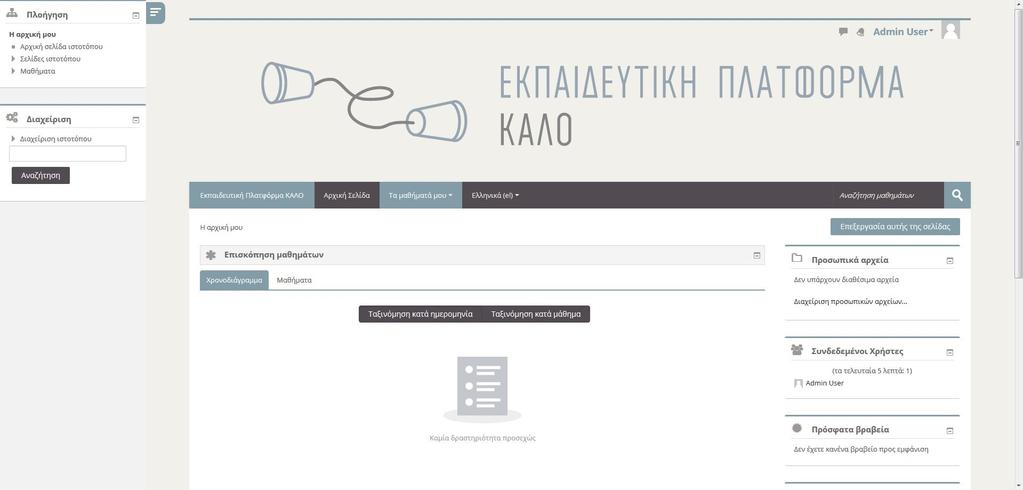Click Εκπαιδευτική Πλατφόρμα ΚΑΛΟ navbar item
The image size is (1023, 490).
coord(252,195)
